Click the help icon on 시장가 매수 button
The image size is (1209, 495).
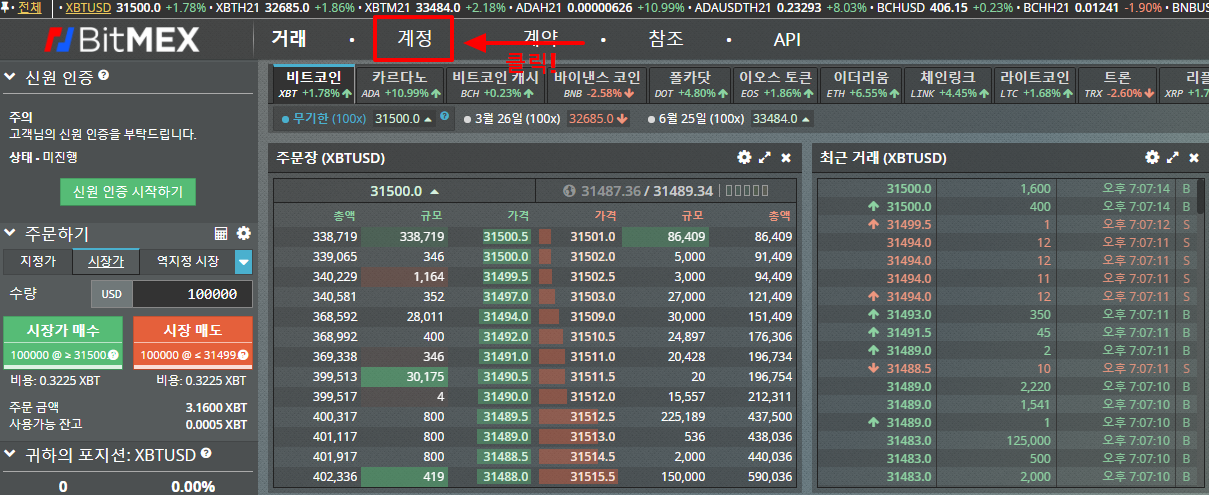[113, 355]
